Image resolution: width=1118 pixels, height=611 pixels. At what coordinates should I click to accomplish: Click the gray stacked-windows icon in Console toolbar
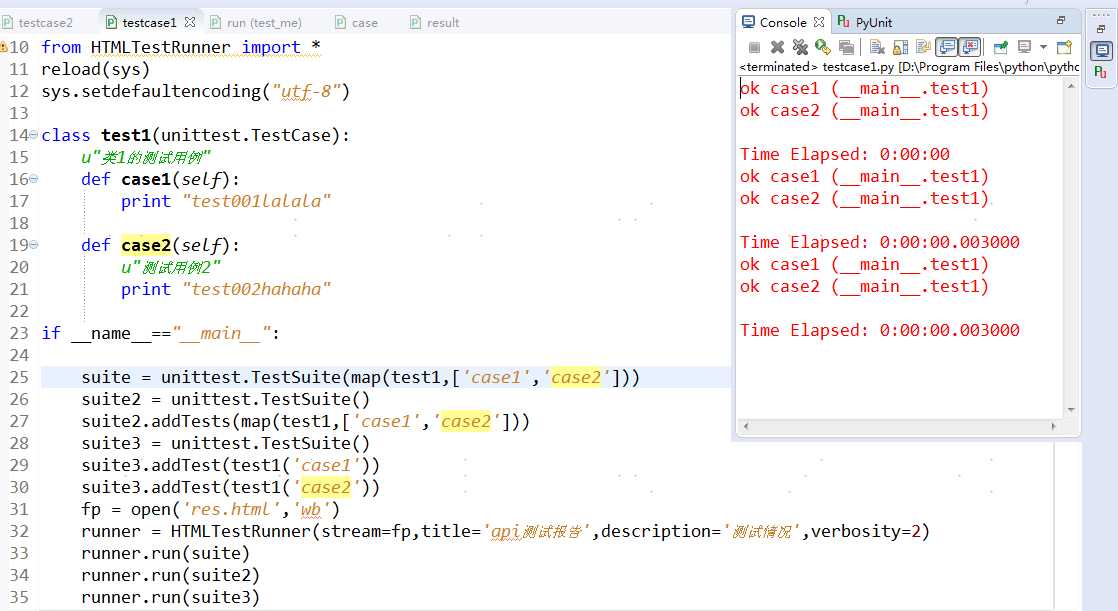click(x=846, y=47)
